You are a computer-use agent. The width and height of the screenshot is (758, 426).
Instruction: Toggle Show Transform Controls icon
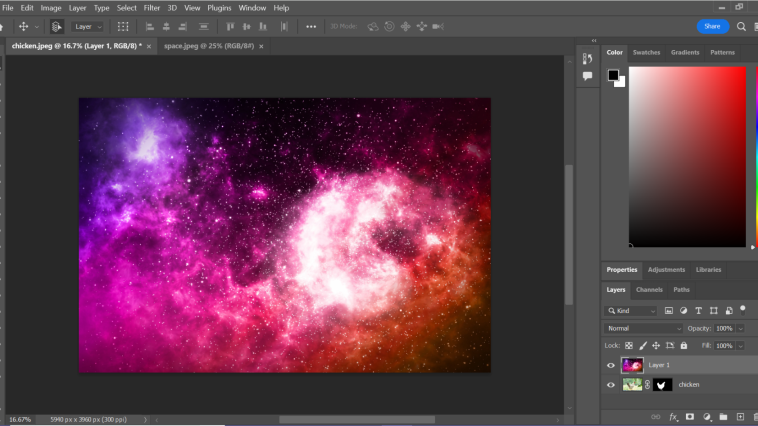[x=123, y=27]
